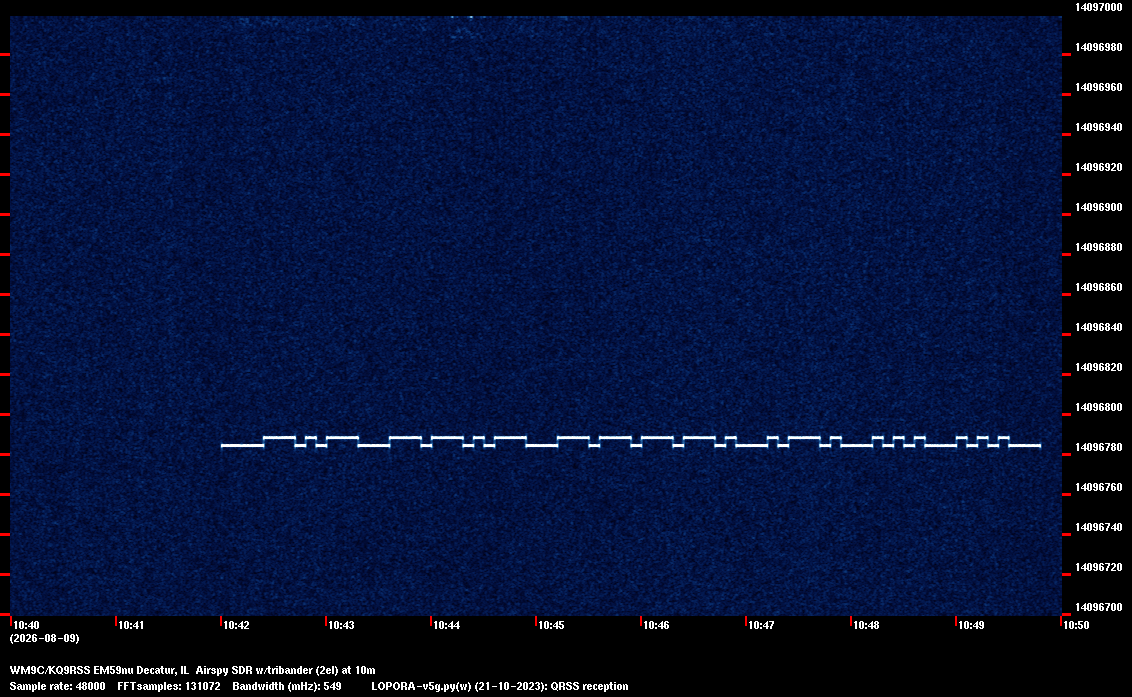The width and height of the screenshot is (1132, 697).
Task: Click the 14096820 frequency label
Action: [x=1098, y=367]
